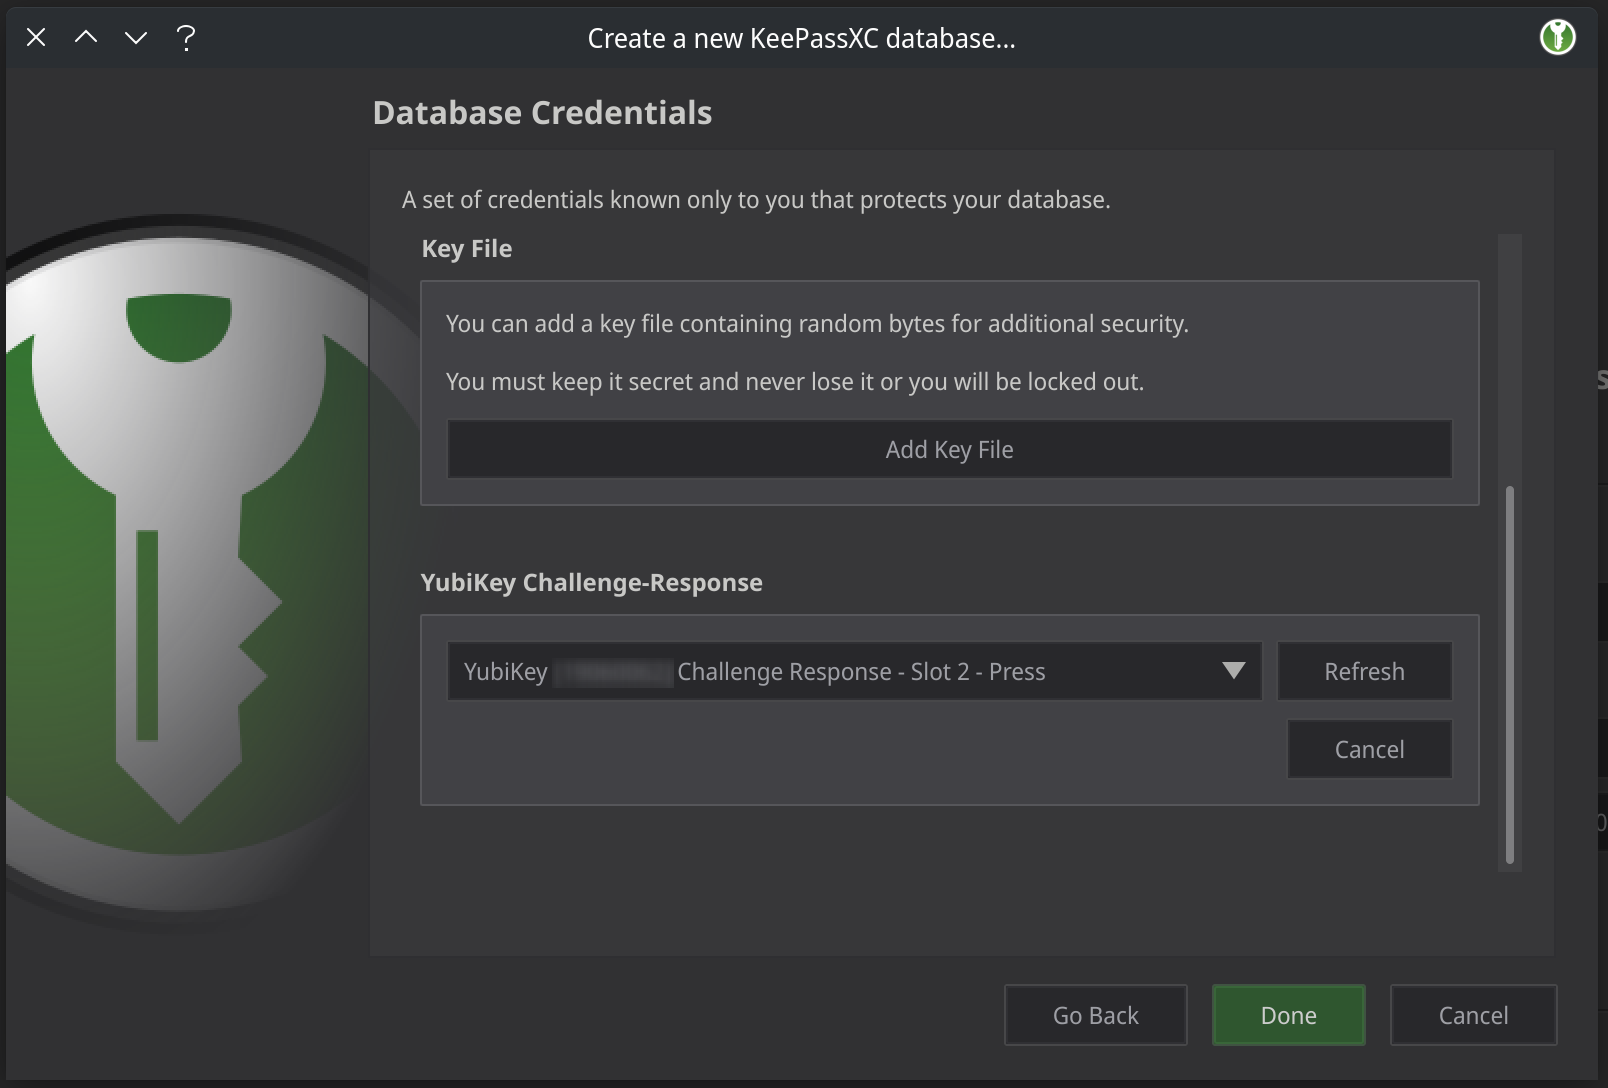Image resolution: width=1608 pixels, height=1088 pixels.
Task: Go Back to the previous setup step
Action: point(1095,1015)
